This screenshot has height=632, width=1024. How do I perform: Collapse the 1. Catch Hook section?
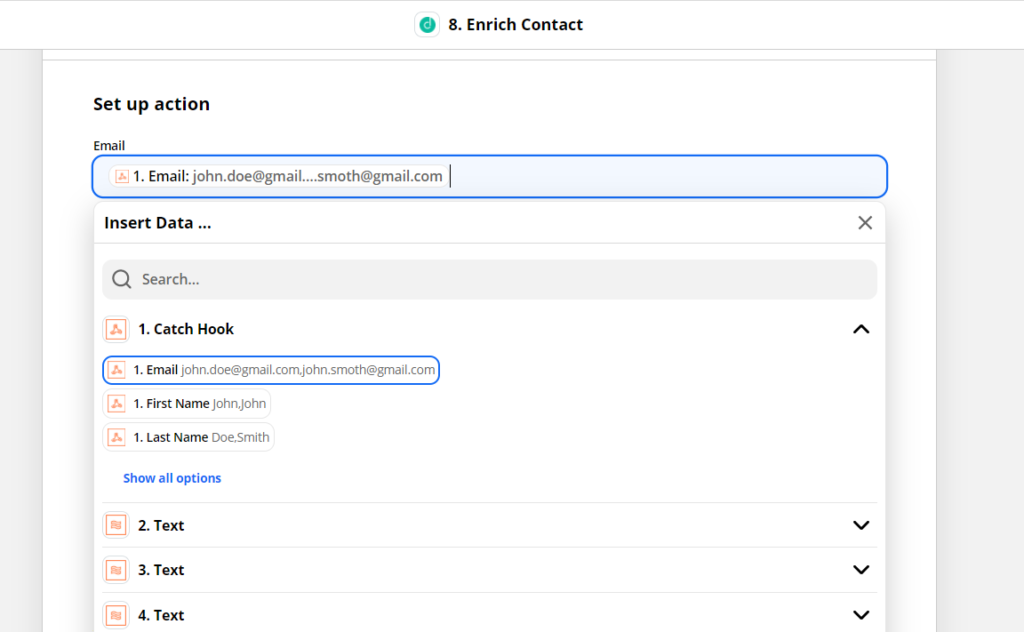click(x=861, y=329)
